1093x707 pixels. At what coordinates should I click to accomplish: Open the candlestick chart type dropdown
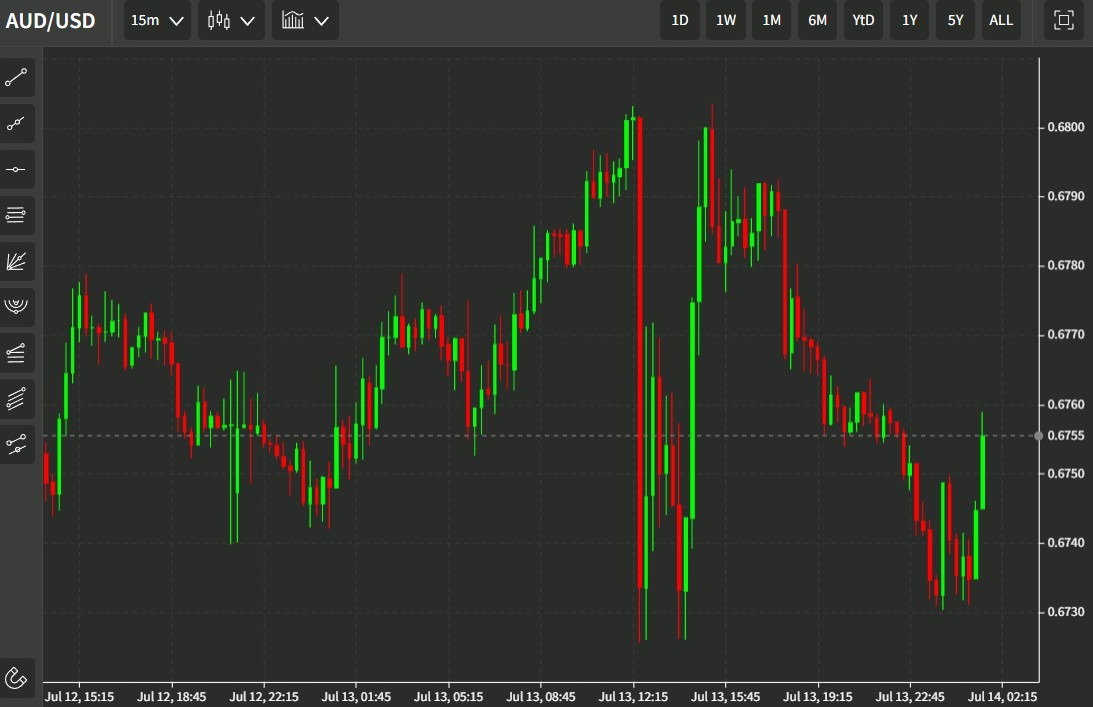click(x=231, y=20)
